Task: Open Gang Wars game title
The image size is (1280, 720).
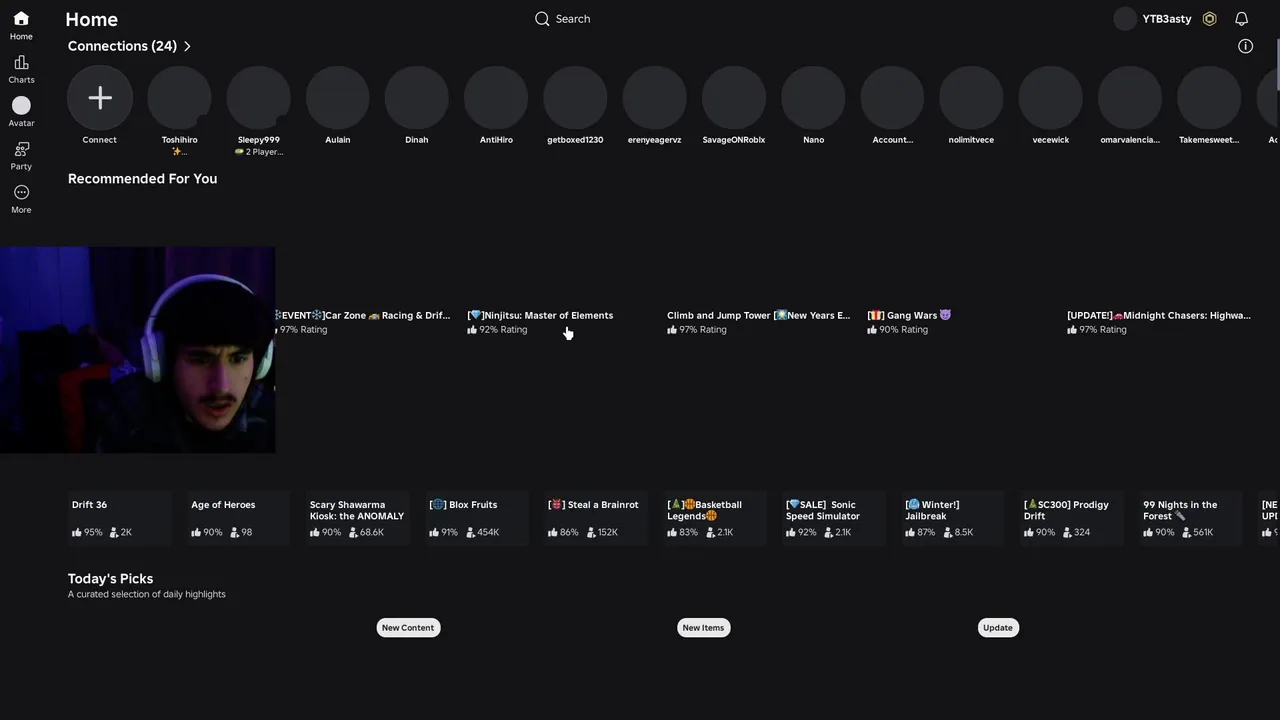Action: coord(909,316)
